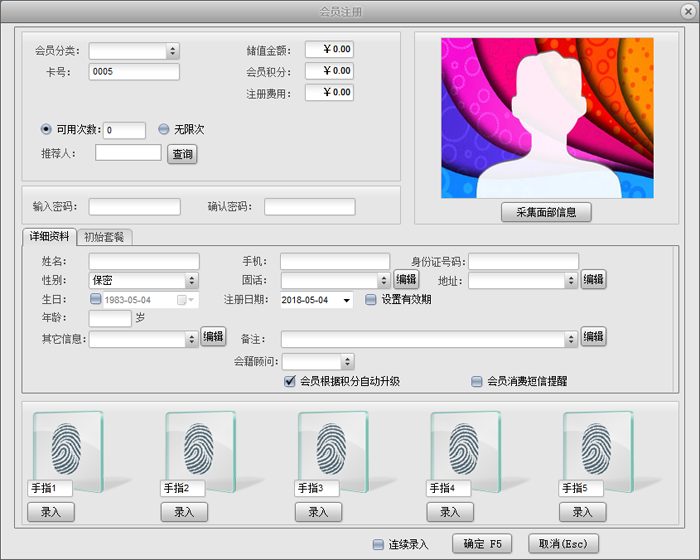This screenshot has height=560, width=700.
Task: Click the 查询 button next to 推荐人
Action: pos(182,154)
